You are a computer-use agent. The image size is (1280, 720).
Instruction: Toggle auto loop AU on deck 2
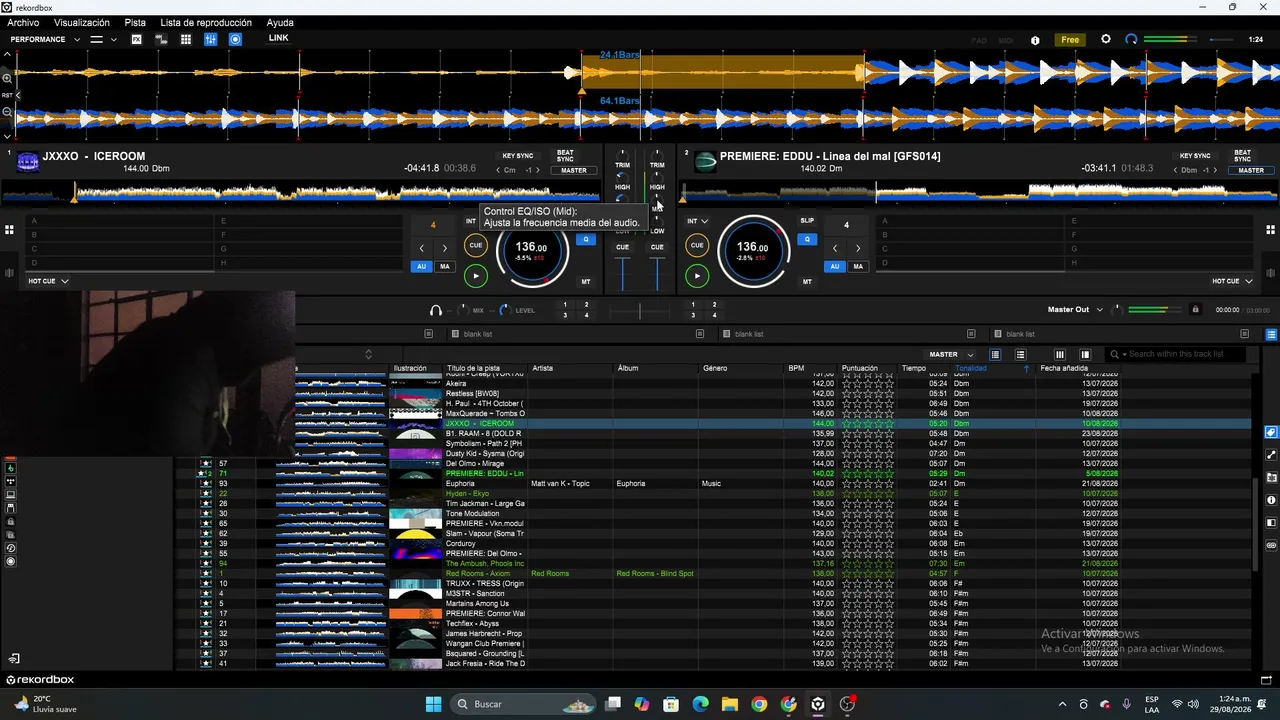tap(835, 267)
